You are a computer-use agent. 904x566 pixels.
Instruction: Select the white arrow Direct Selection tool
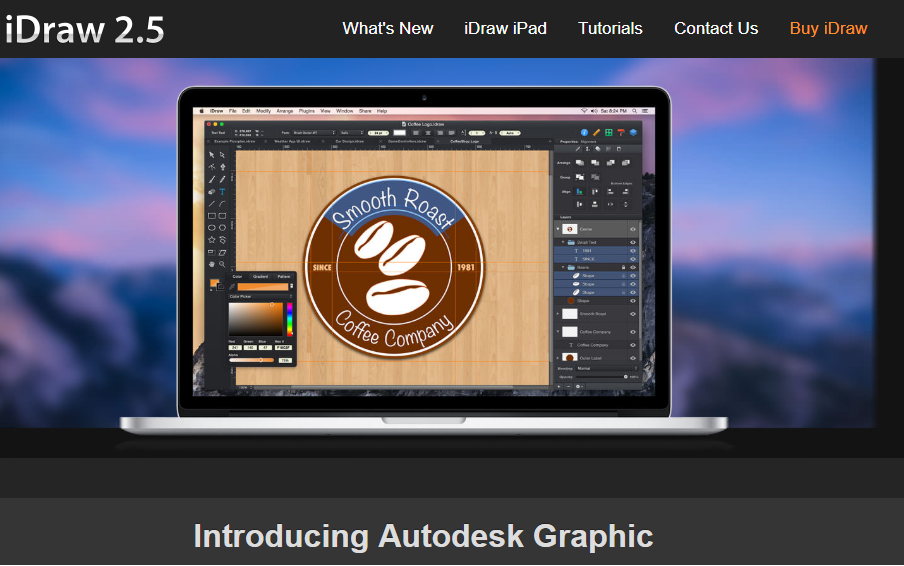click(223, 155)
